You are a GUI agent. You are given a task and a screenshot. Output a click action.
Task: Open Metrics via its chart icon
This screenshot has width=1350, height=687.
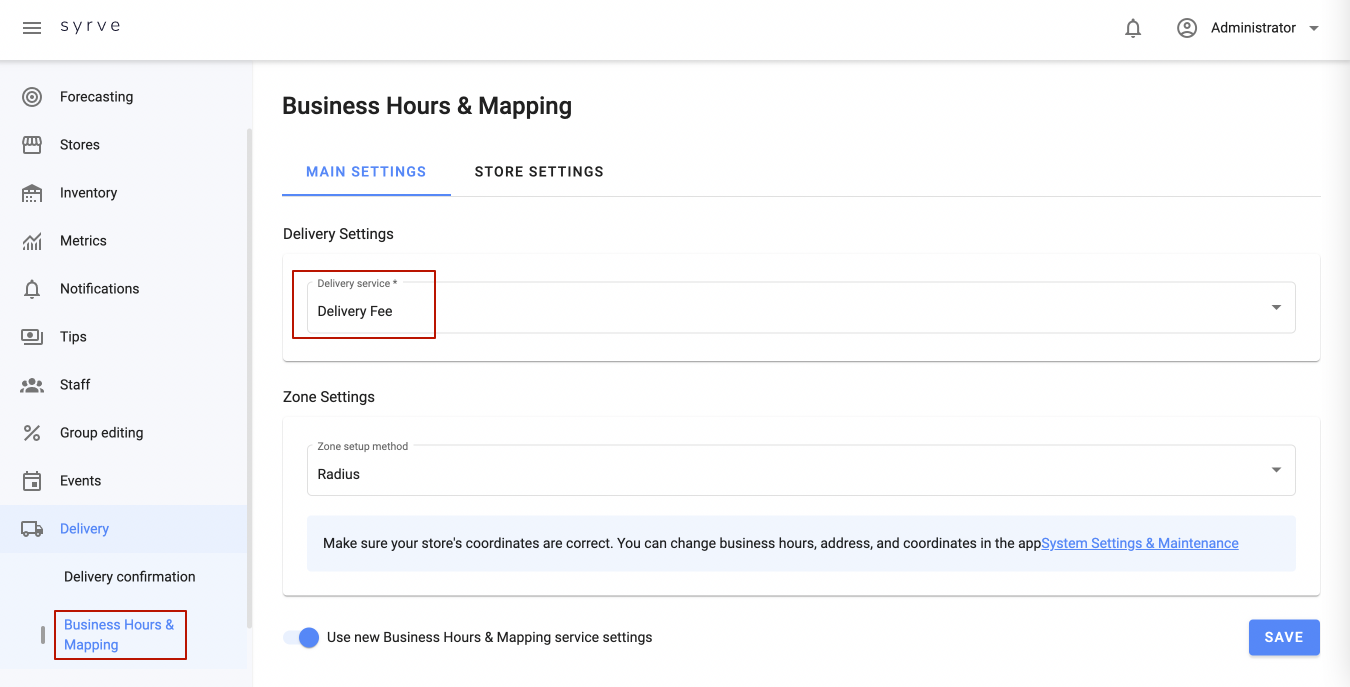[32, 241]
